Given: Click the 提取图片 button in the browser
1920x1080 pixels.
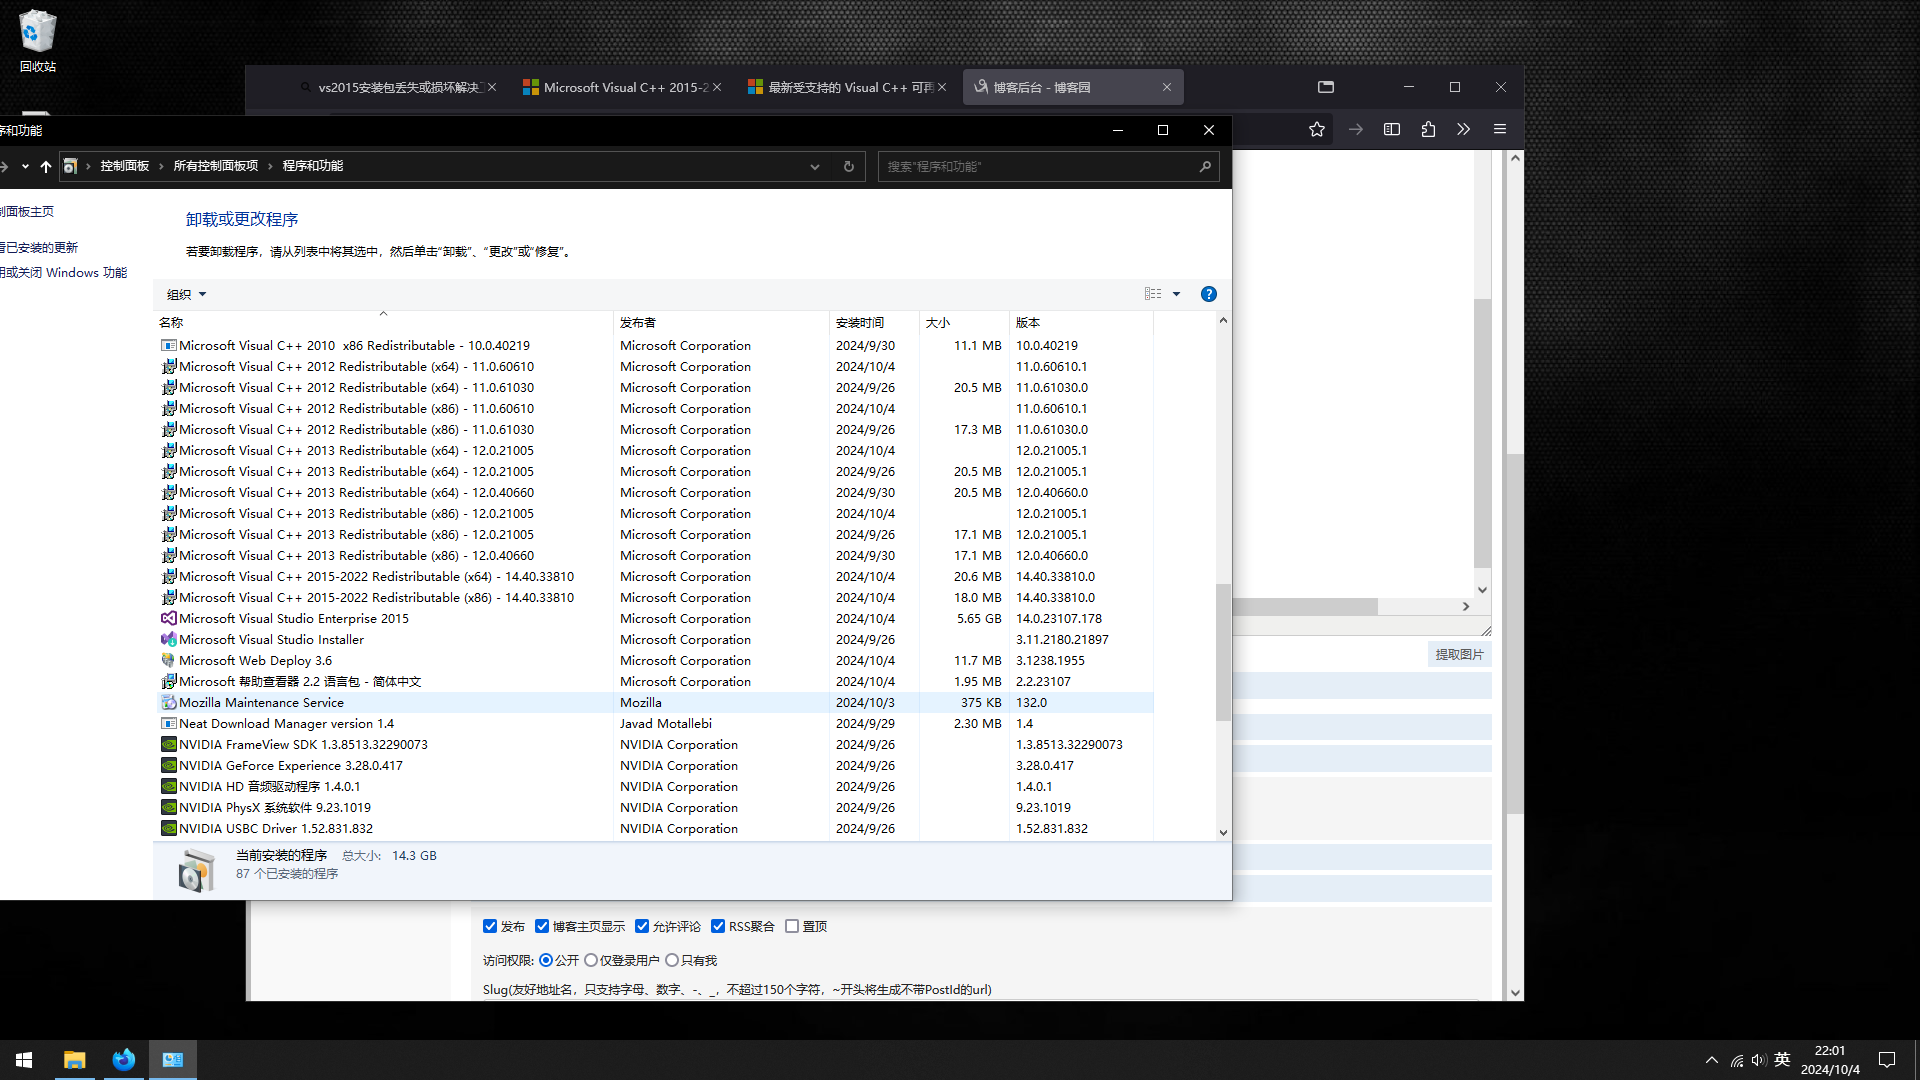Looking at the screenshot, I should click(x=1459, y=654).
